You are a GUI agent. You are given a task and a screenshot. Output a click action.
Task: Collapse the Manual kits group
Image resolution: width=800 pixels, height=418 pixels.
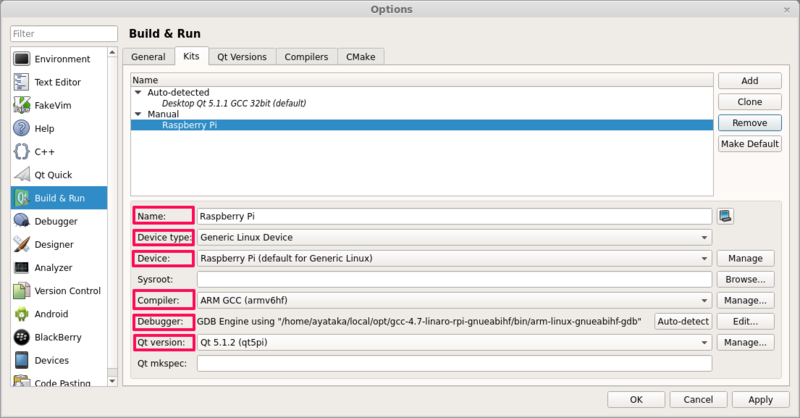pos(138,114)
